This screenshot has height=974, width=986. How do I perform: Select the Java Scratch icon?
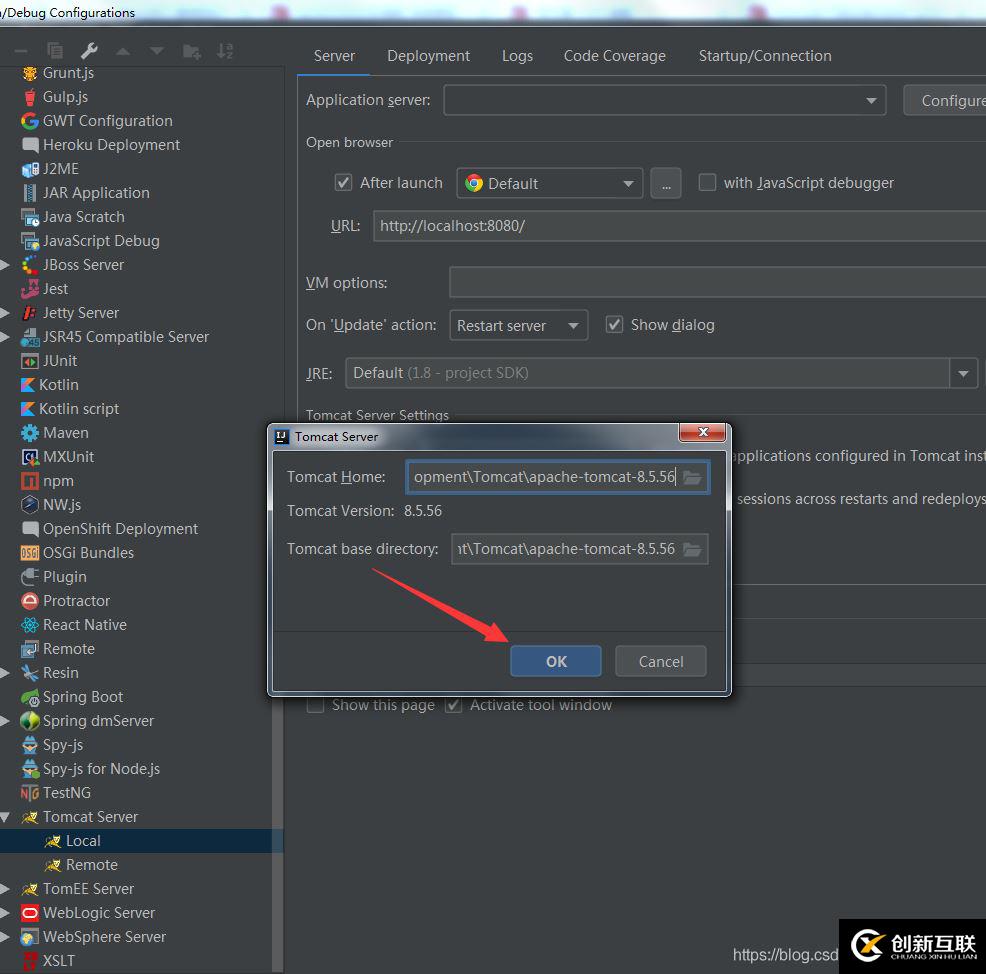tap(30, 217)
